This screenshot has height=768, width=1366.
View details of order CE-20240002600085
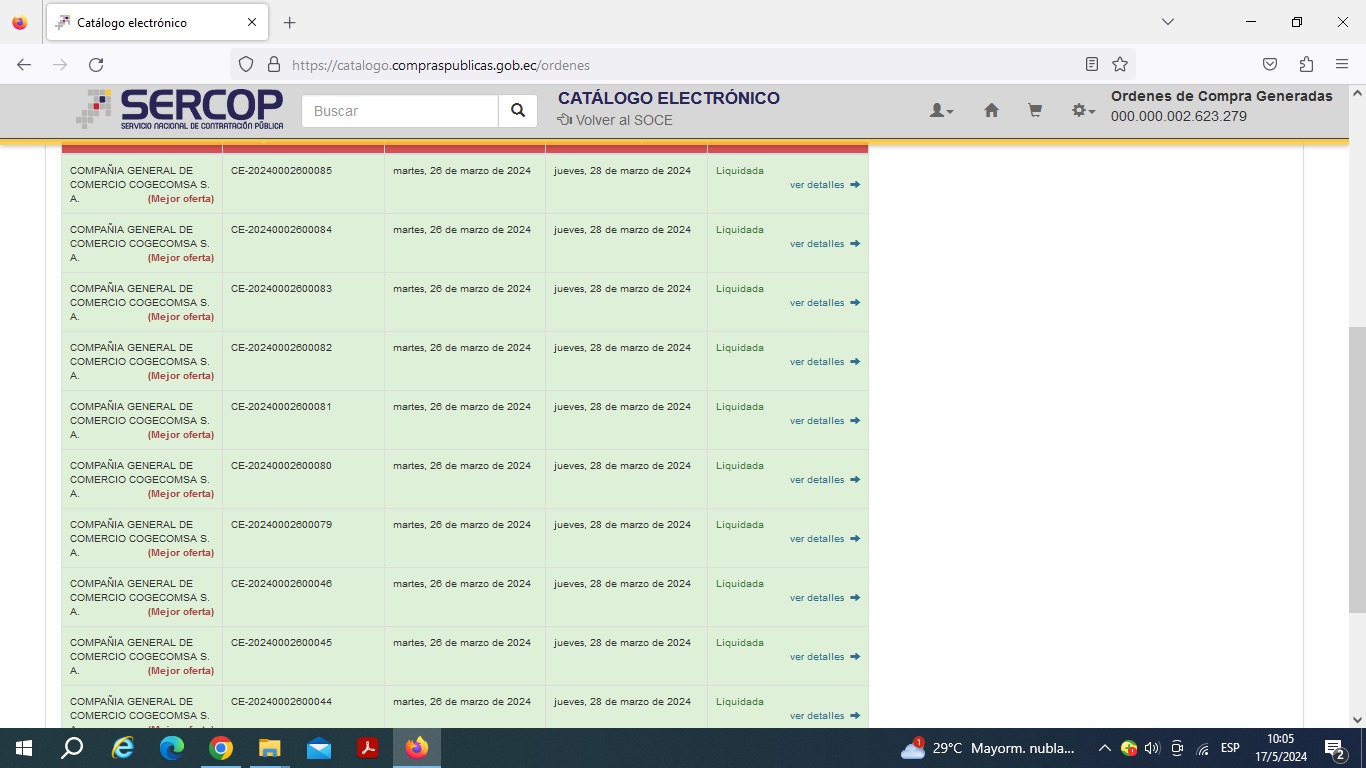point(817,185)
